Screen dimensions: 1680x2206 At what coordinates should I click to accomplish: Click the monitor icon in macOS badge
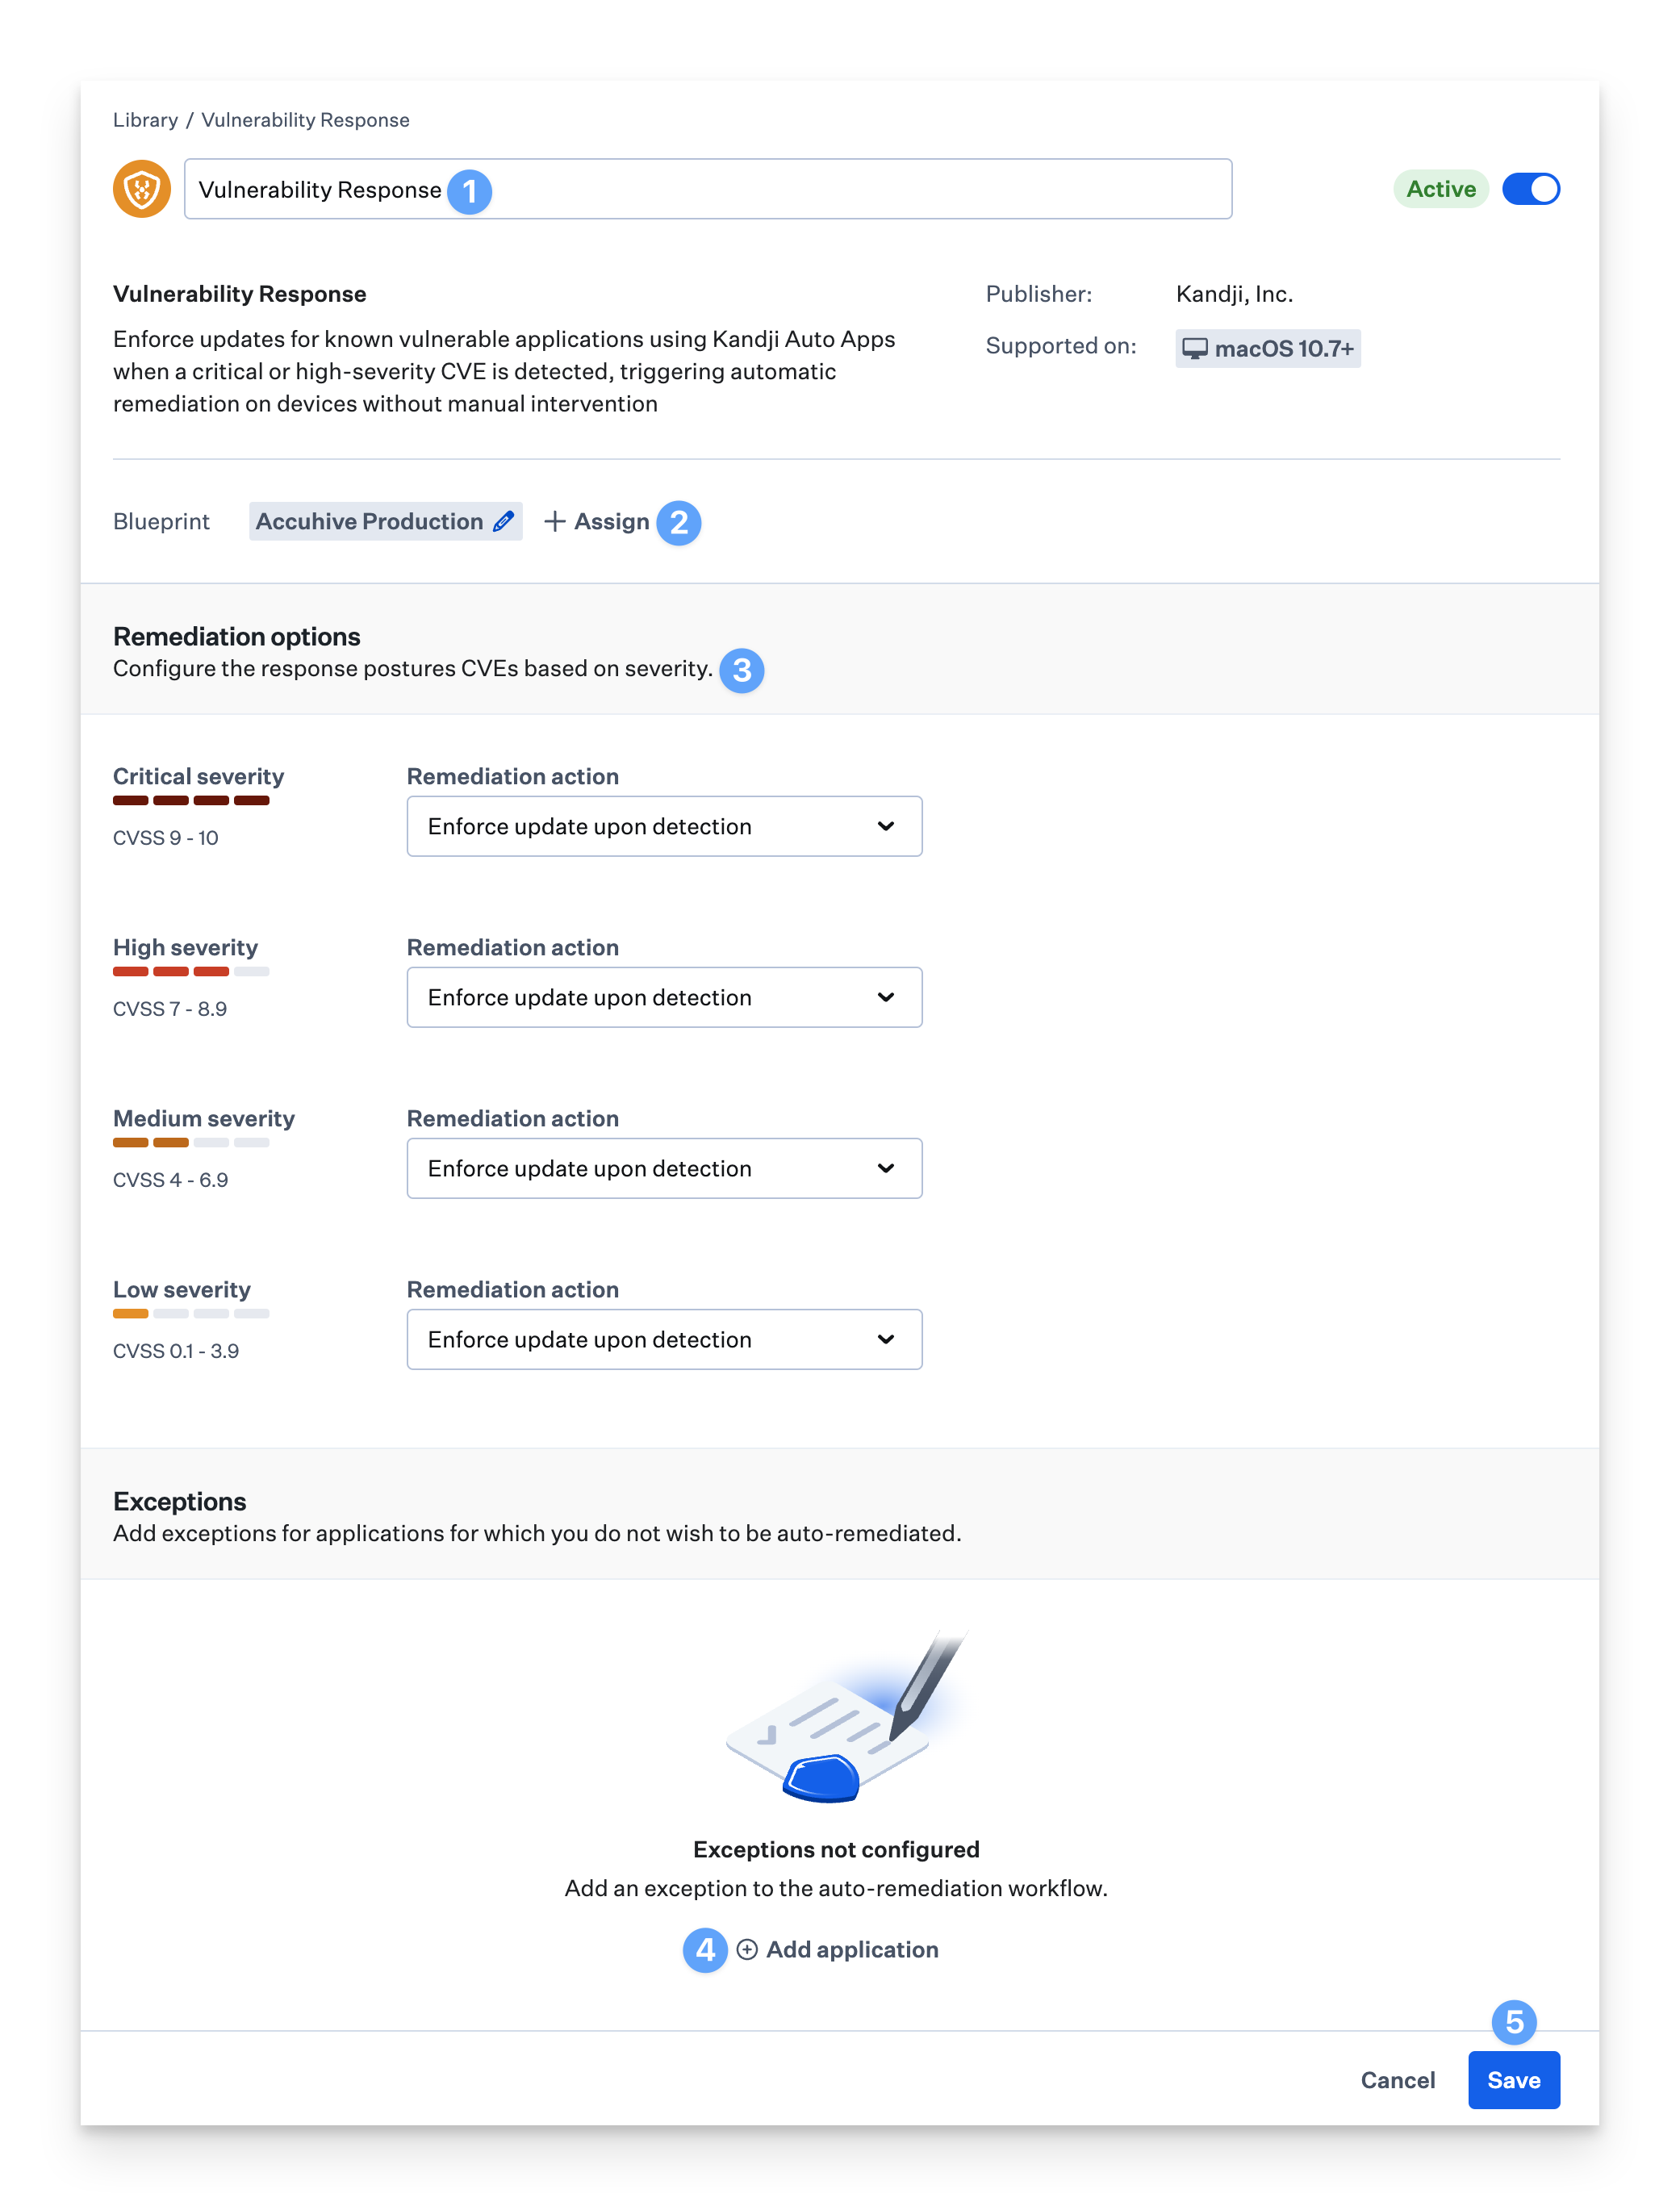tap(1195, 349)
